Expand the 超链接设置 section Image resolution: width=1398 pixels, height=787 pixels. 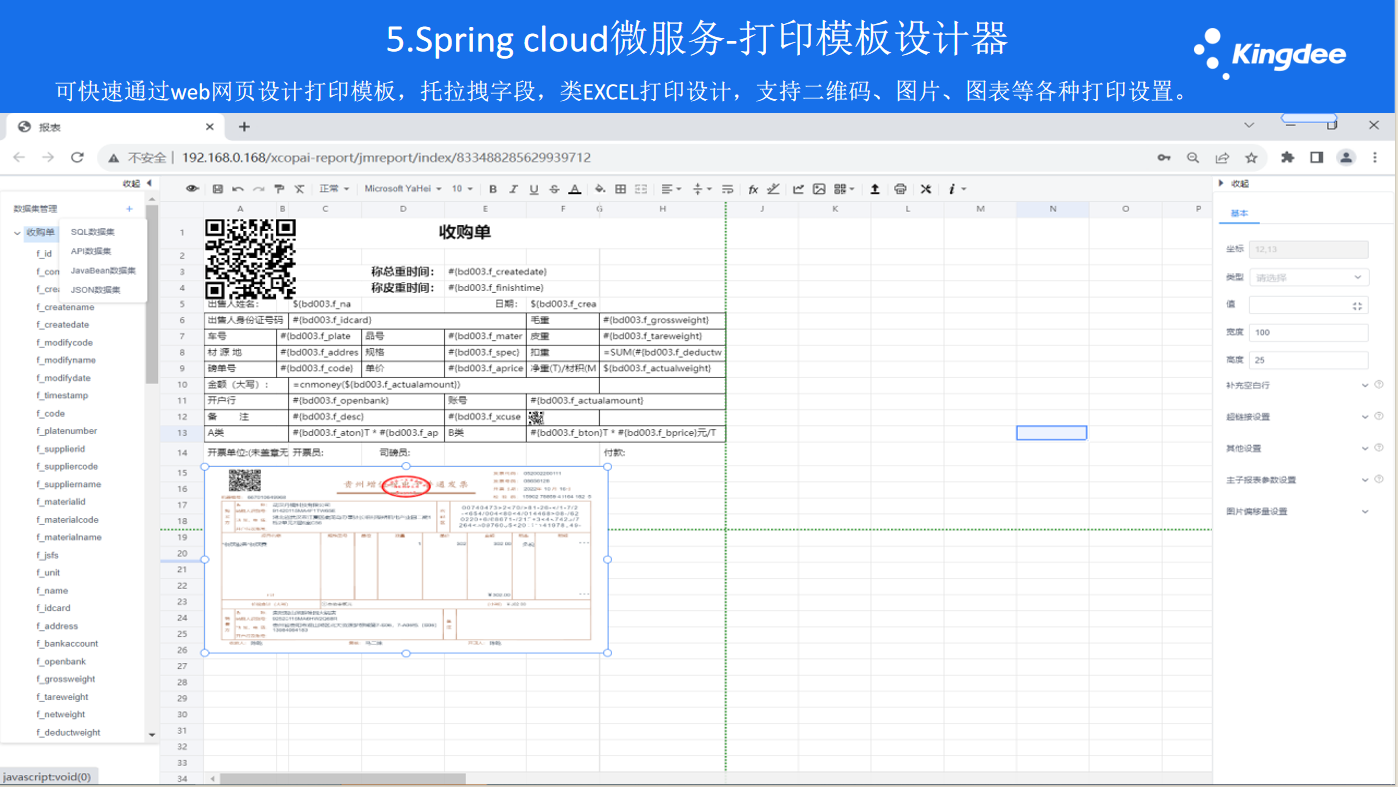(1365, 417)
